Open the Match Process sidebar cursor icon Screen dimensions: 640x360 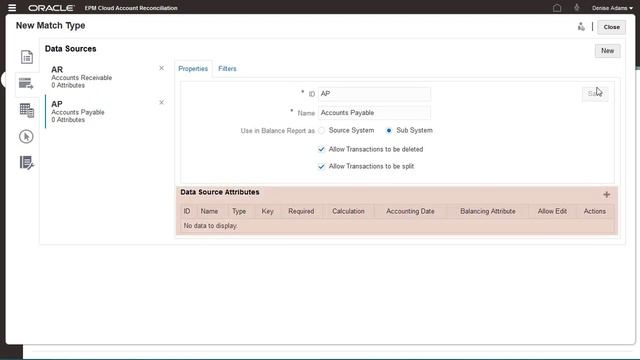(26, 136)
